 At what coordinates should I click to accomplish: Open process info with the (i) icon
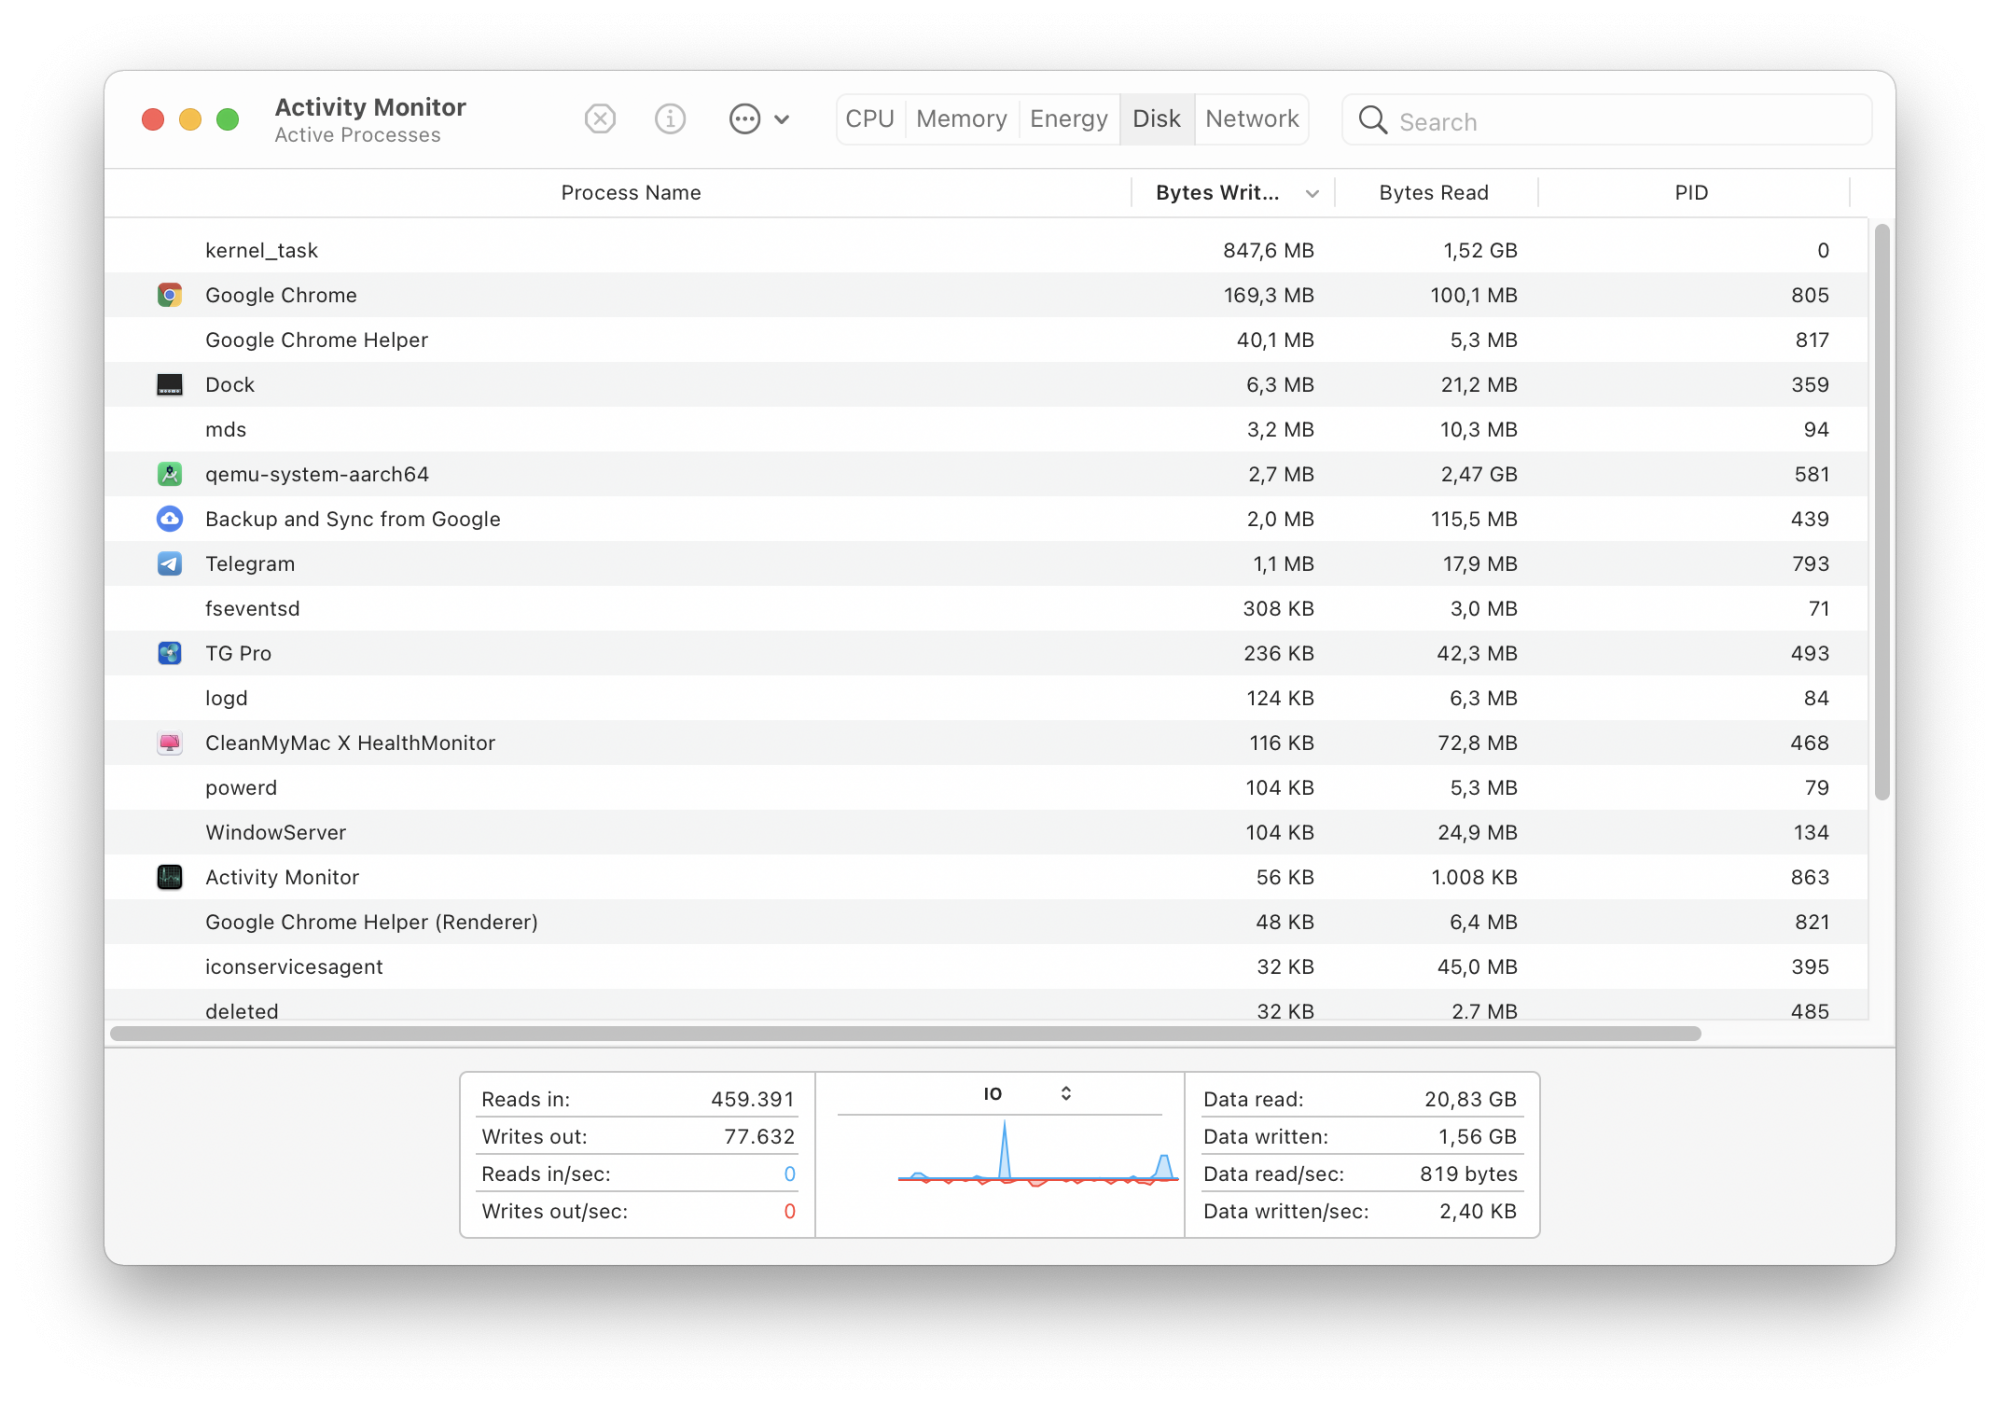coord(669,119)
